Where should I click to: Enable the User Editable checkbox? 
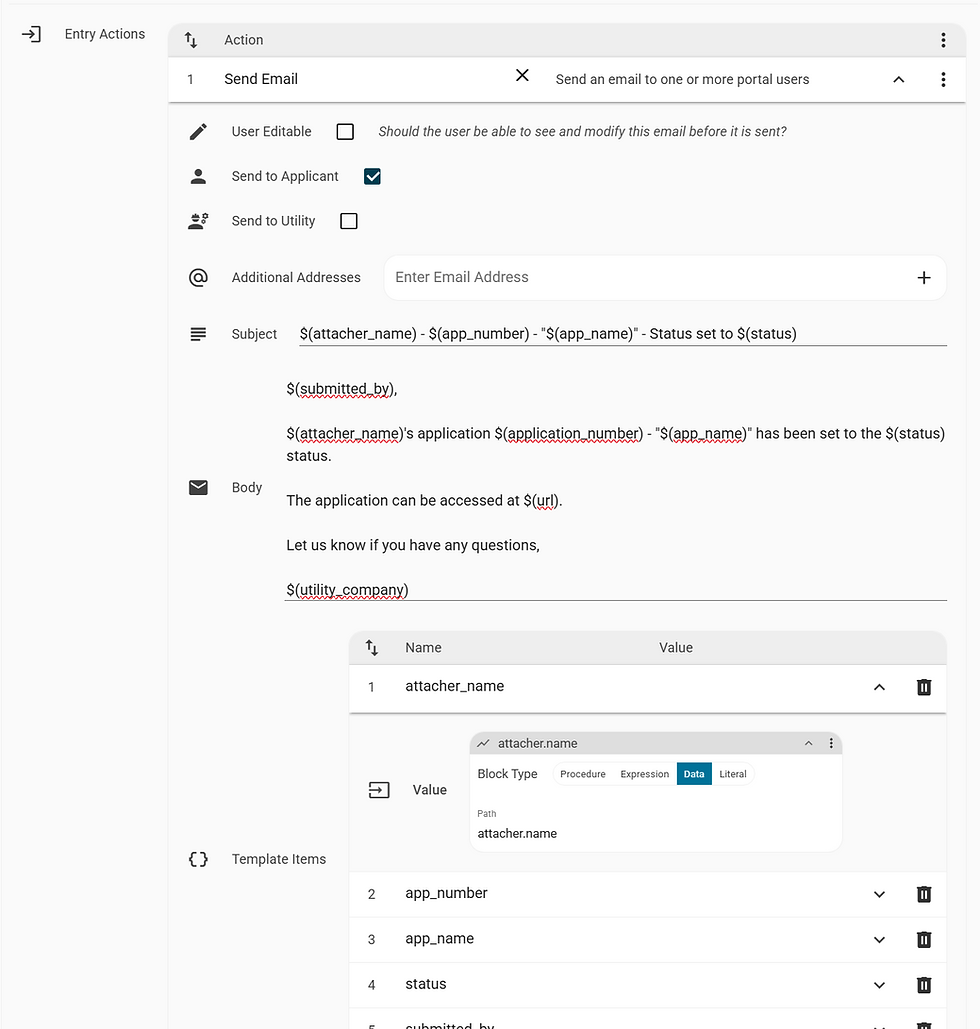pos(345,132)
